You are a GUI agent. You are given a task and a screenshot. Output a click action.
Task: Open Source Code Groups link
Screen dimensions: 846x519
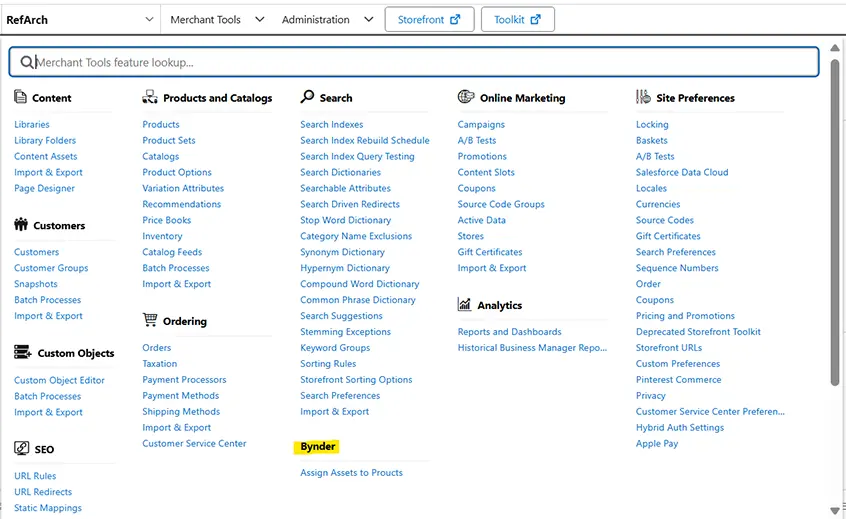[501, 204]
